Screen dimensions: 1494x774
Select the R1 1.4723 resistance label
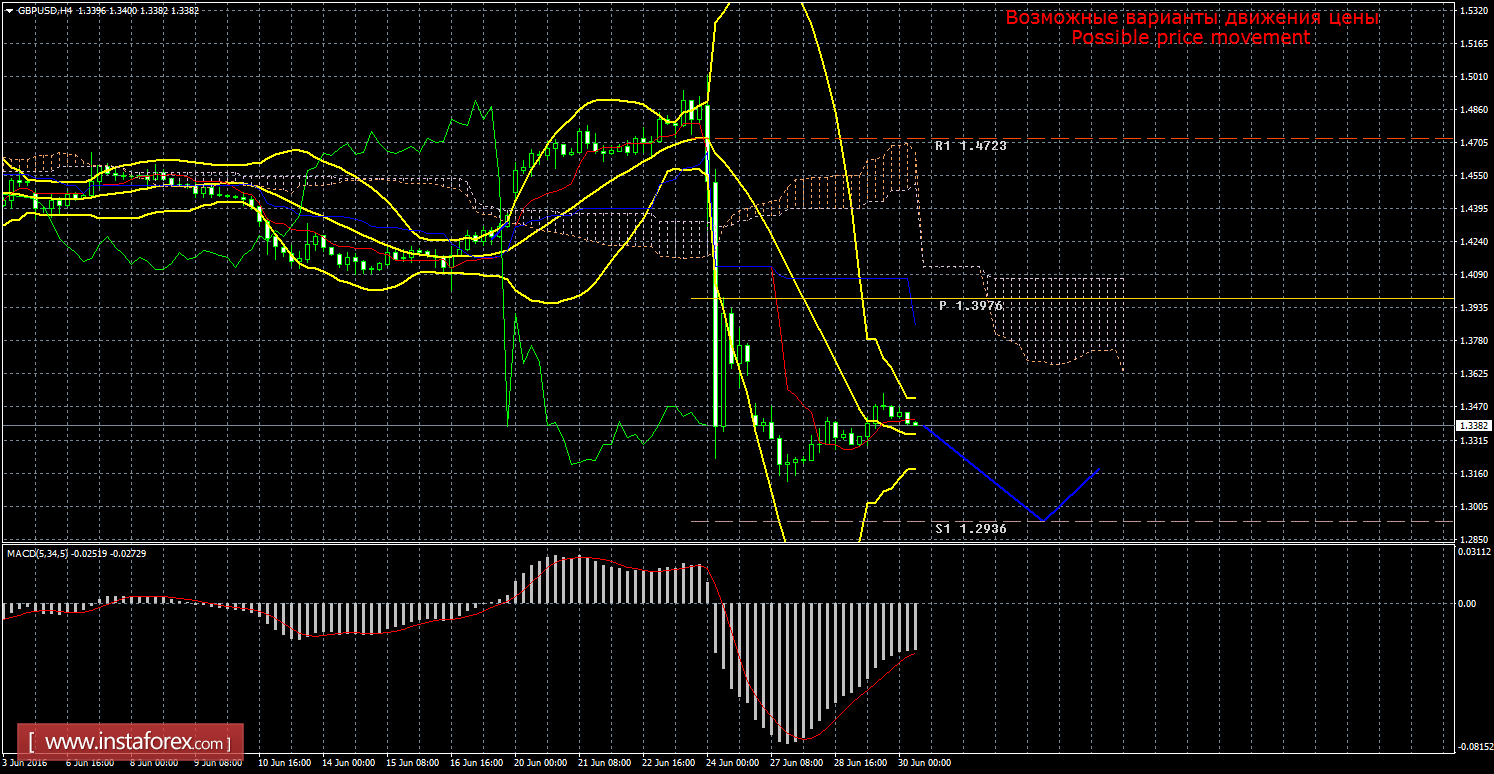(x=970, y=146)
